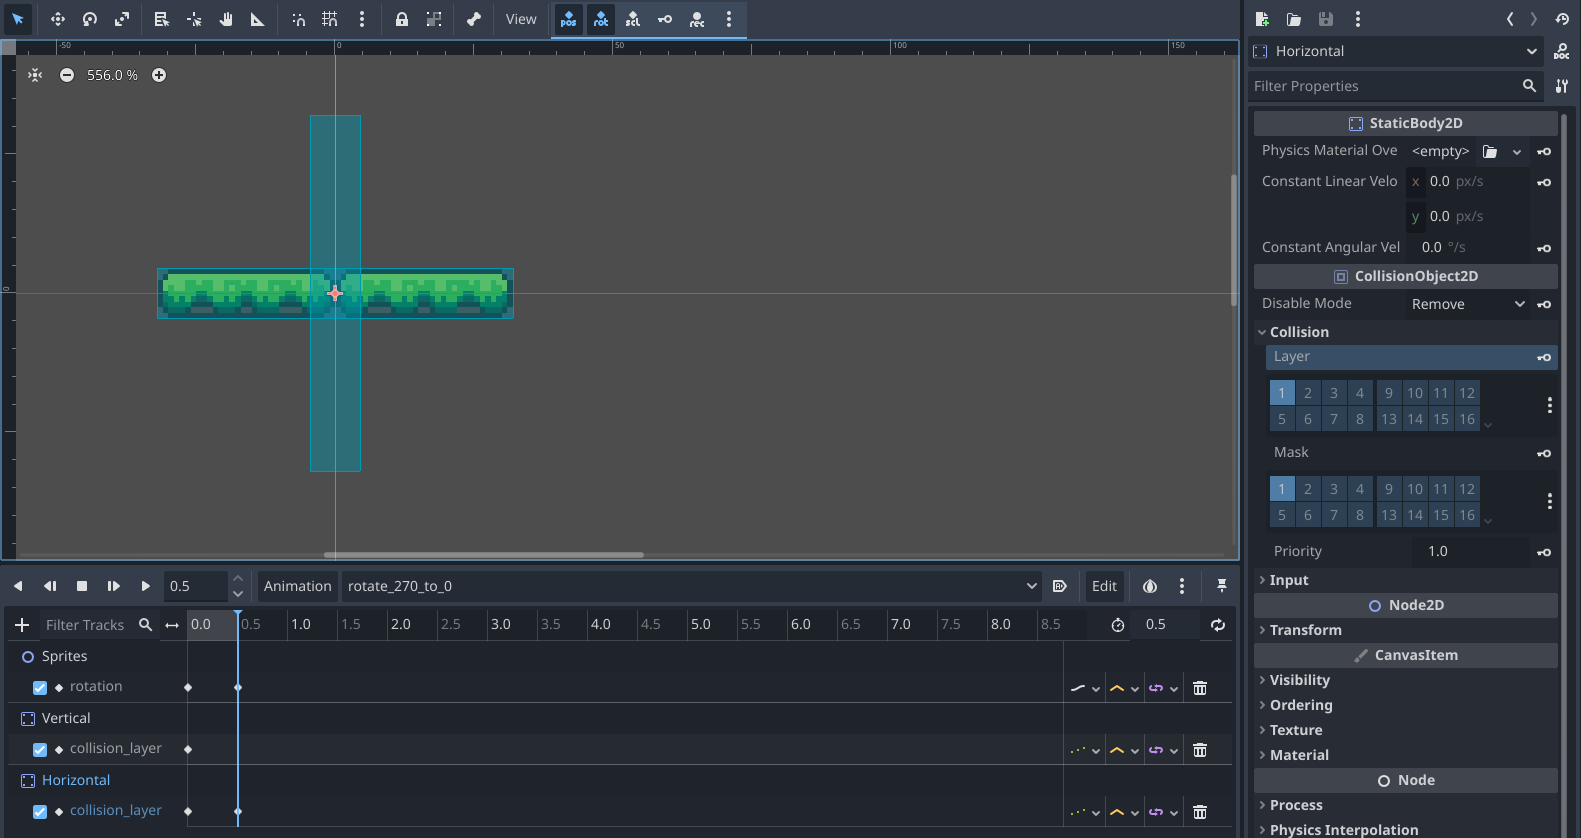The height and width of the screenshot is (838, 1581).
Task: Select the Move tool in the toolbar
Action: click(x=58, y=19)
